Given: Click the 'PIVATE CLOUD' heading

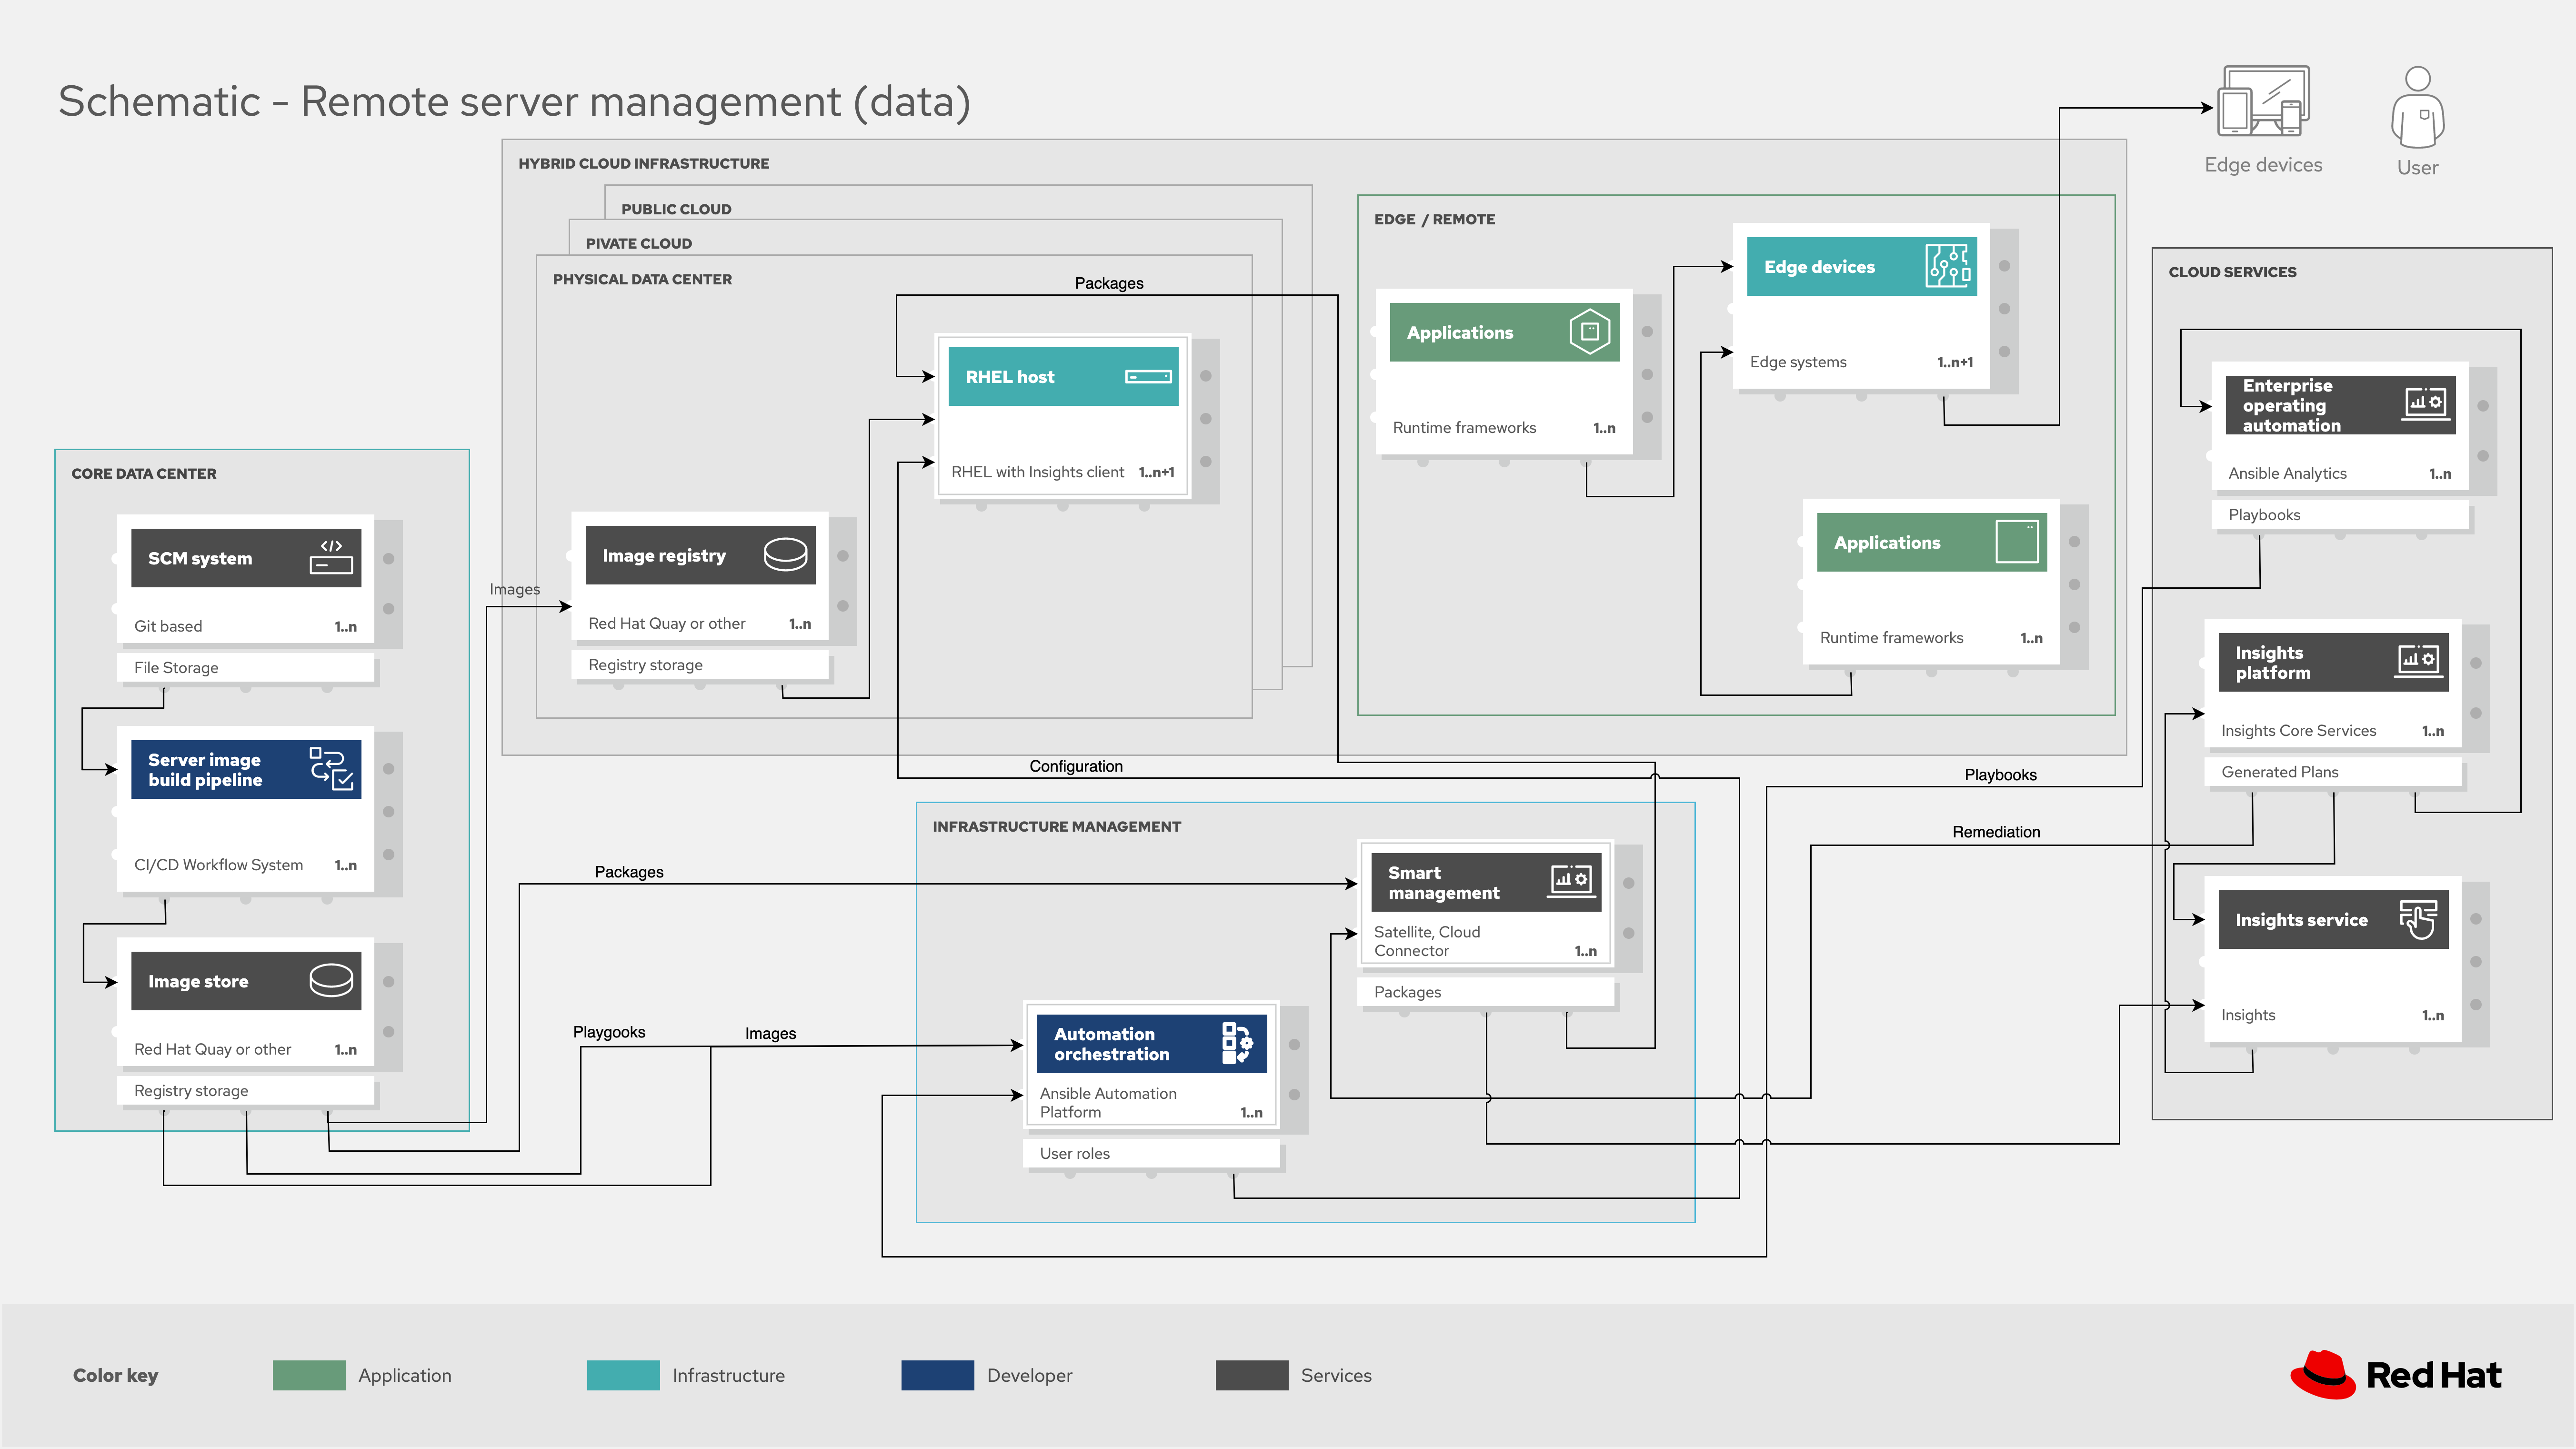Looking at the screenshot, I should coord(638,243).
